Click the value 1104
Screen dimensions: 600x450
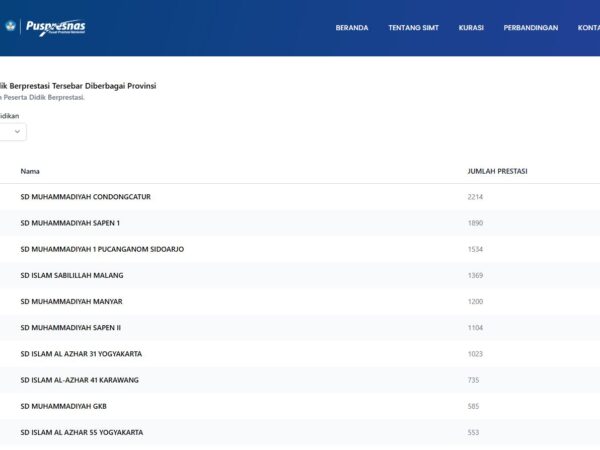click(475, 328)
